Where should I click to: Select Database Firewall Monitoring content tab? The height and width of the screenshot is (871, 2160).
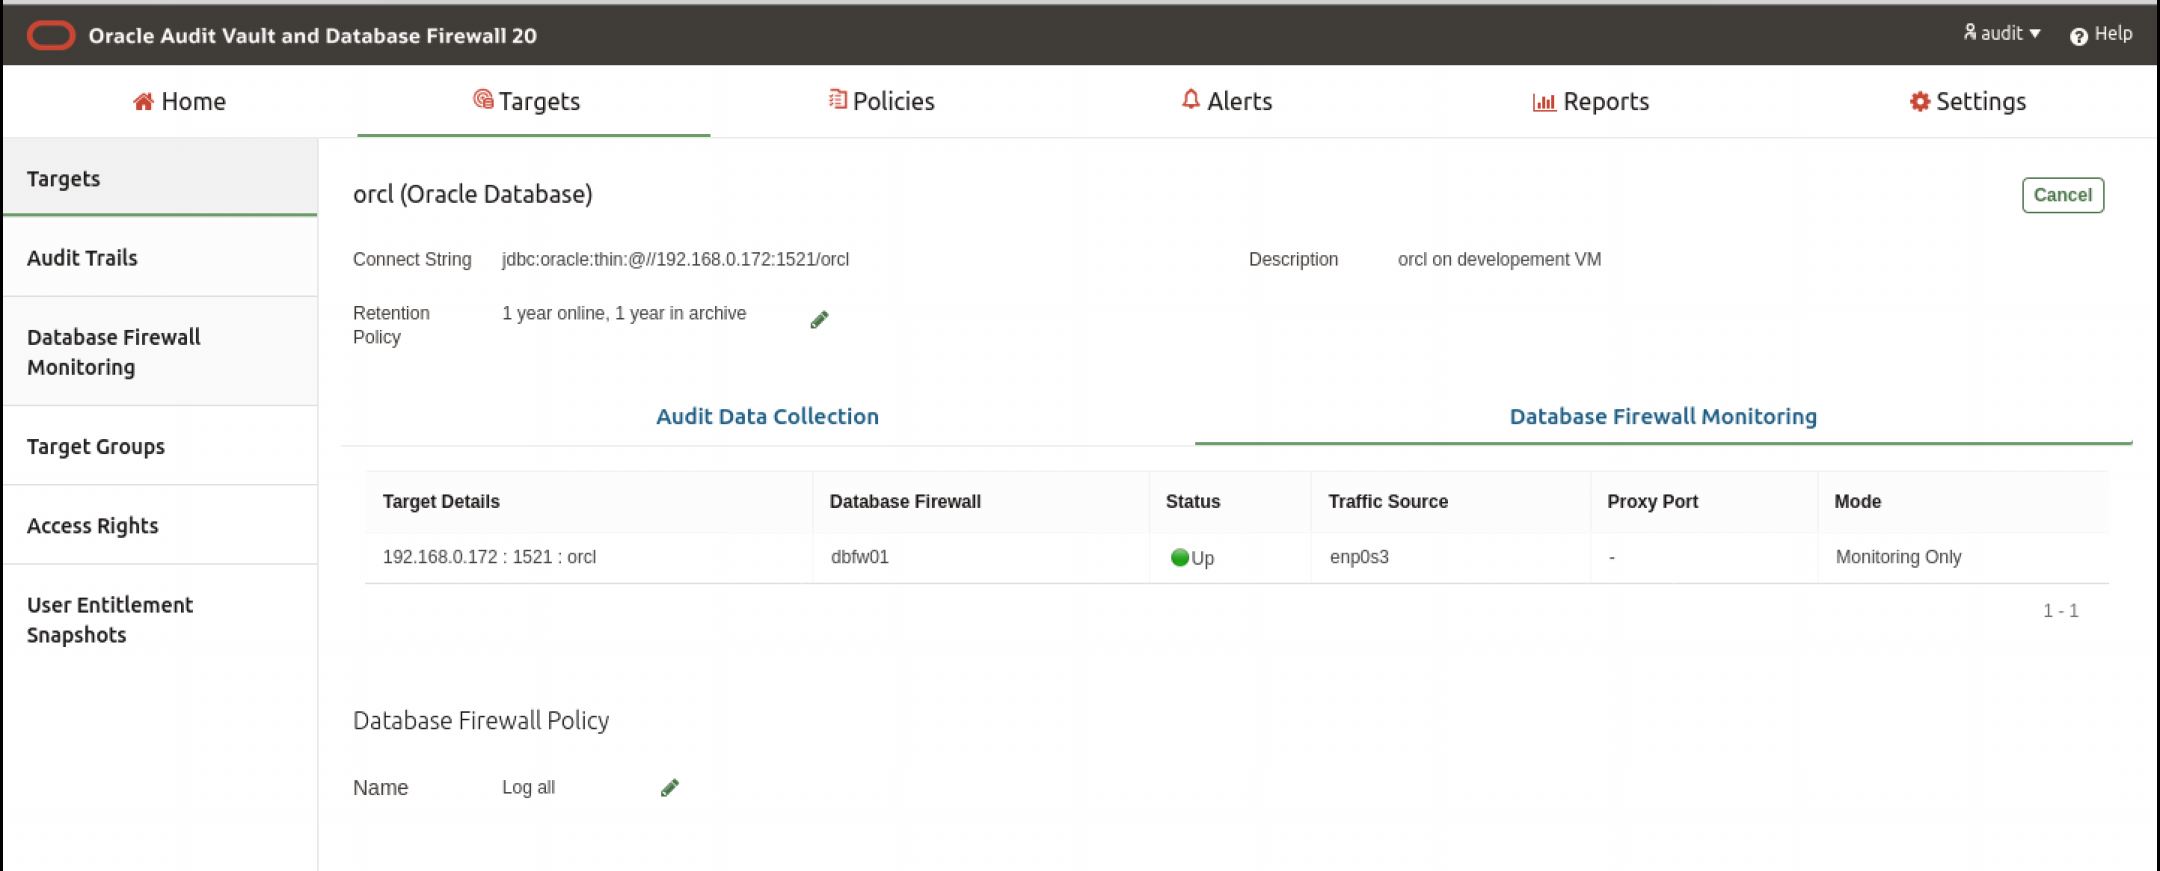pyautogui.click(x=1662, y=416)
